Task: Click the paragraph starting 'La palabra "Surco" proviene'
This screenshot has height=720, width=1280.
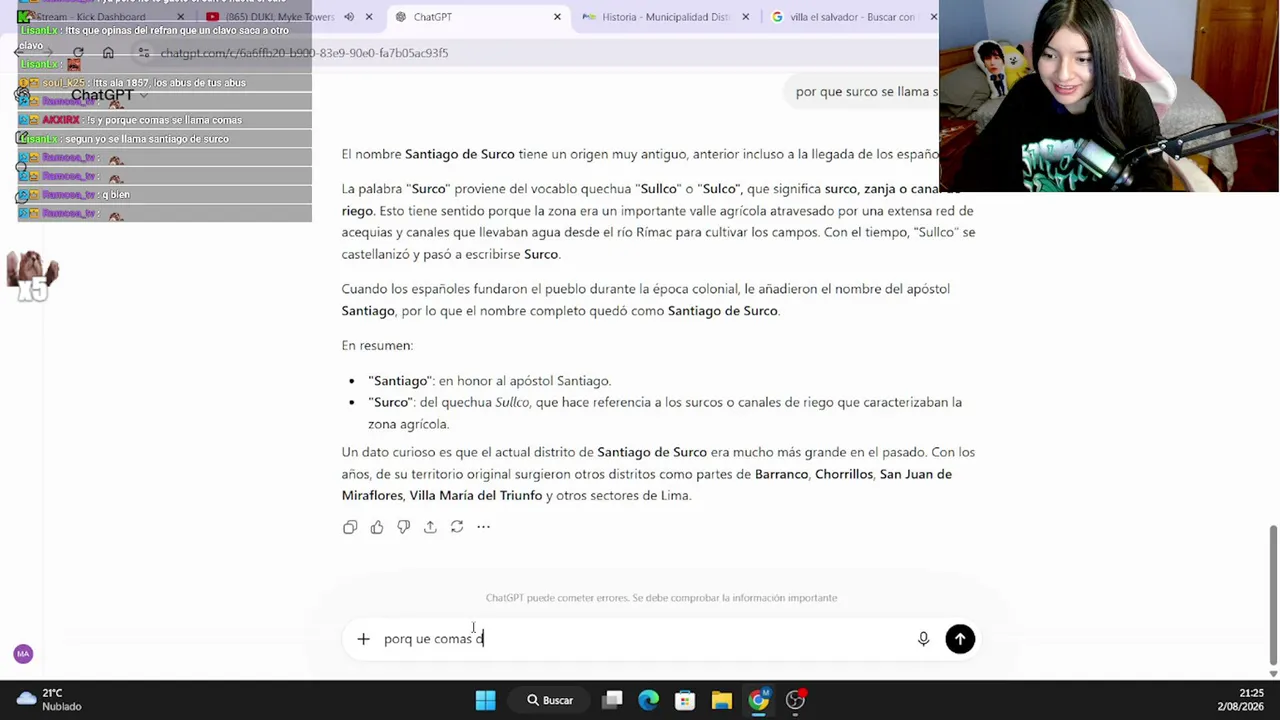Action: pos(658,221)
